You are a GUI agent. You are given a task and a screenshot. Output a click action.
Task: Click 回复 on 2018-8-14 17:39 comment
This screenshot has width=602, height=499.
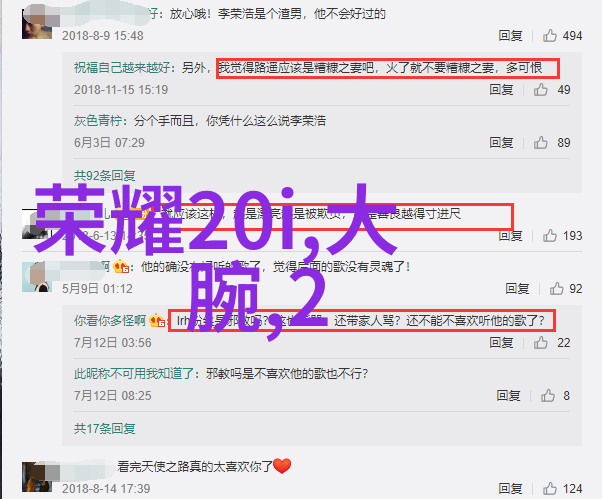click(x=510, y=489)
